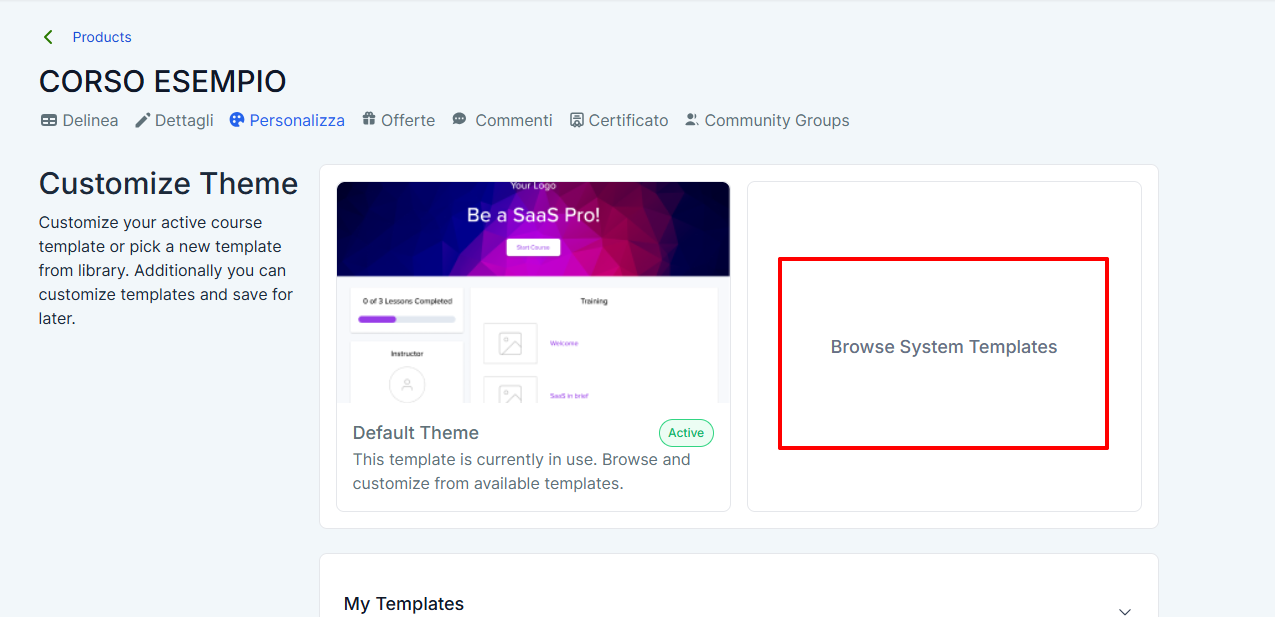Click the lessons completed progress bar
Viewport: 1275px width, 617px height.
[x=407, y=319]
